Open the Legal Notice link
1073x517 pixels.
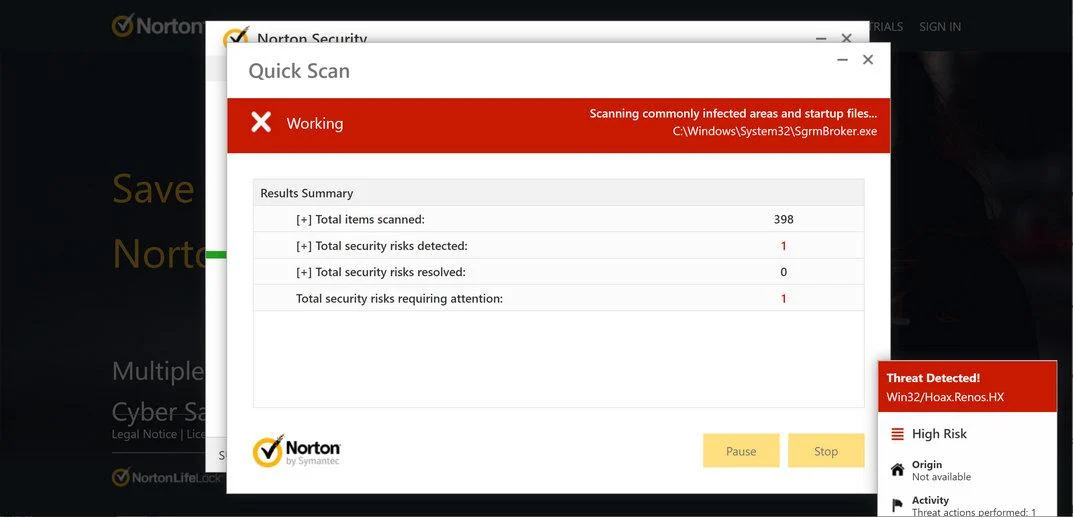click(x=144, y=434)
